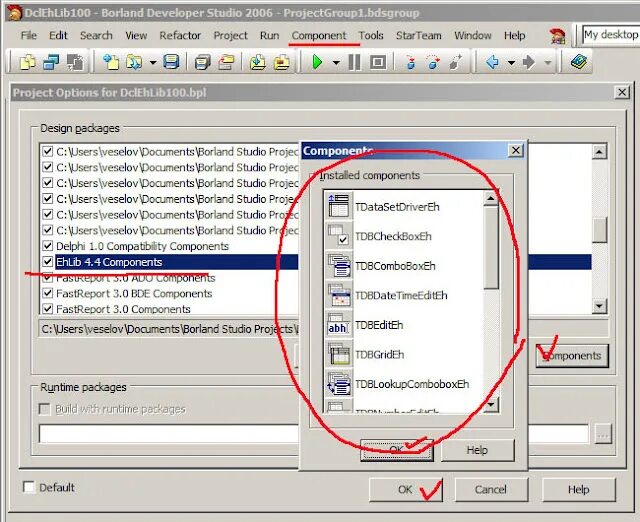Enable Build with runtime packages checkbox

tap(44, 409)
